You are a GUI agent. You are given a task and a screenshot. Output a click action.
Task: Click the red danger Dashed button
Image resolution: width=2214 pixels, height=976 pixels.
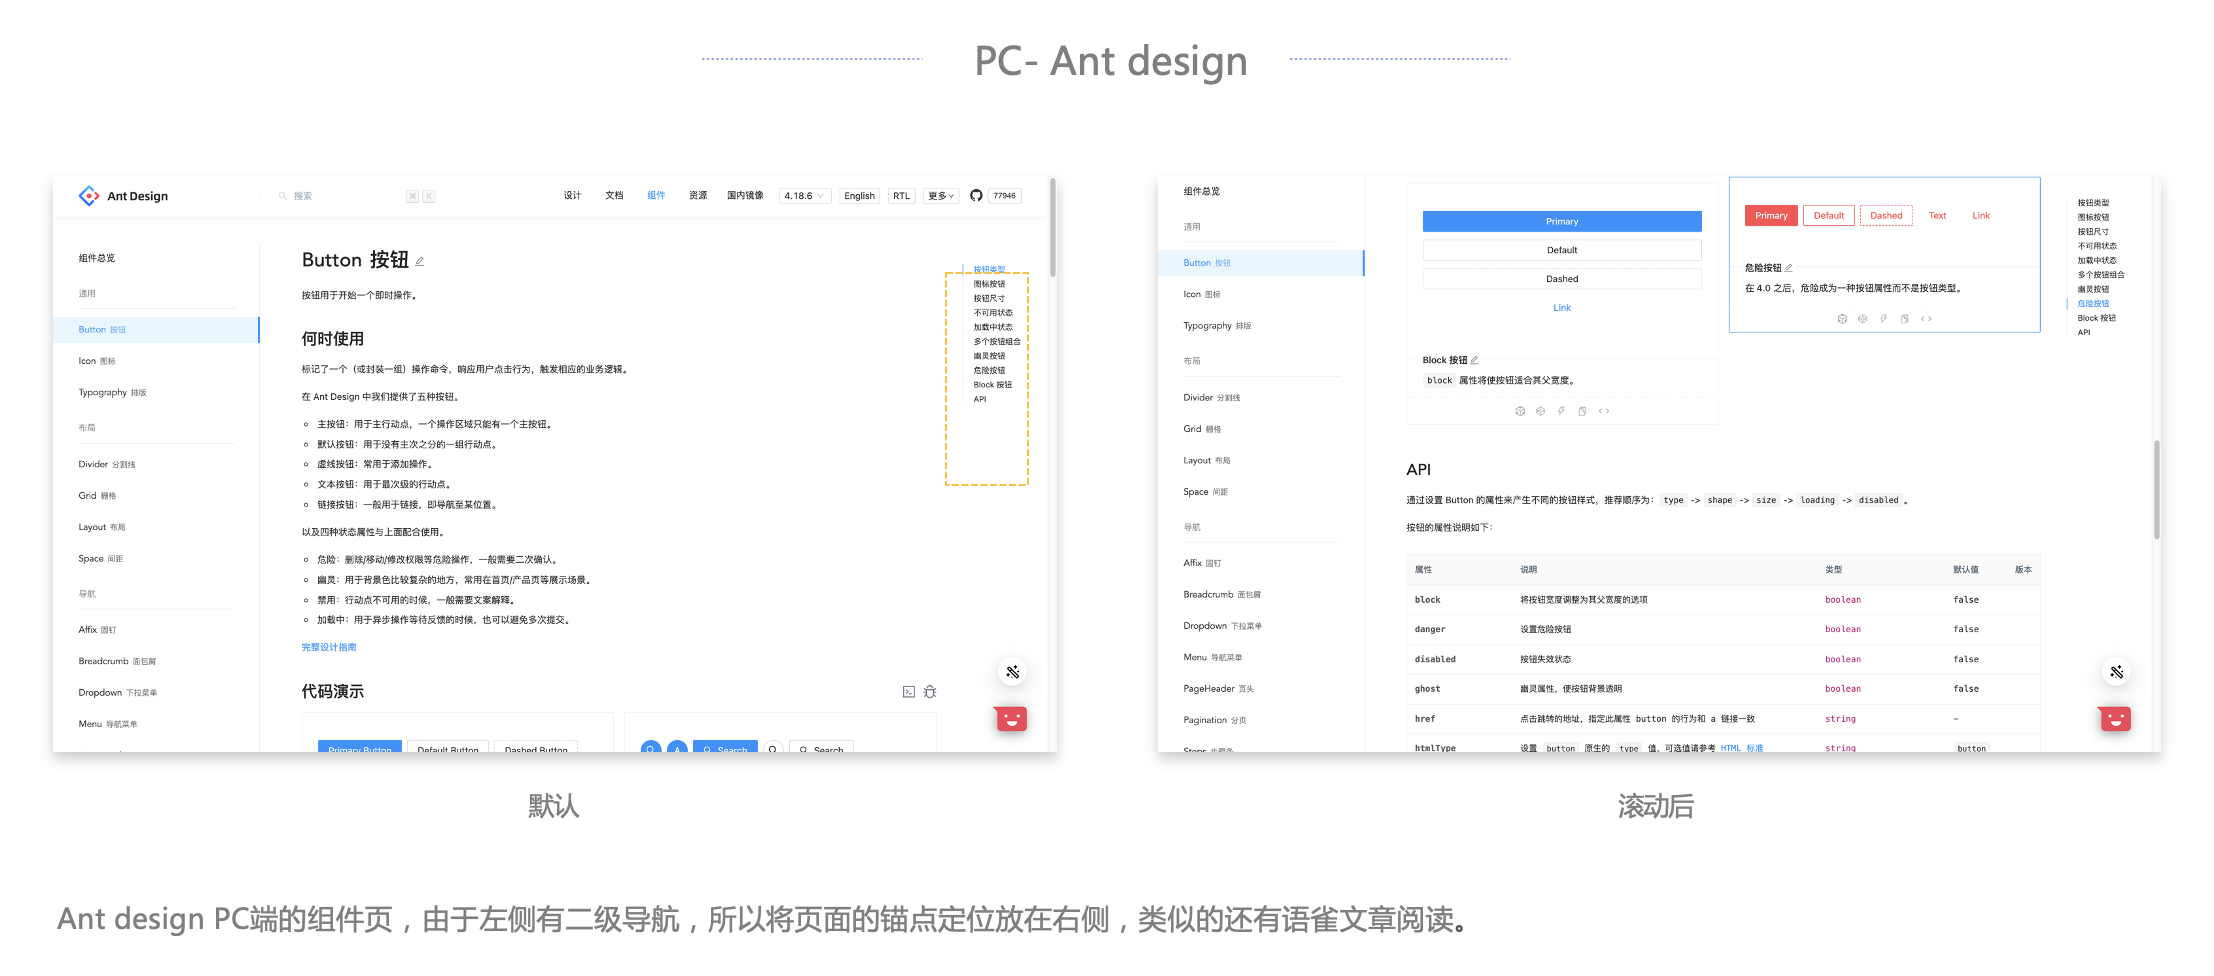pyautogui.click(x=1886, y=216)
